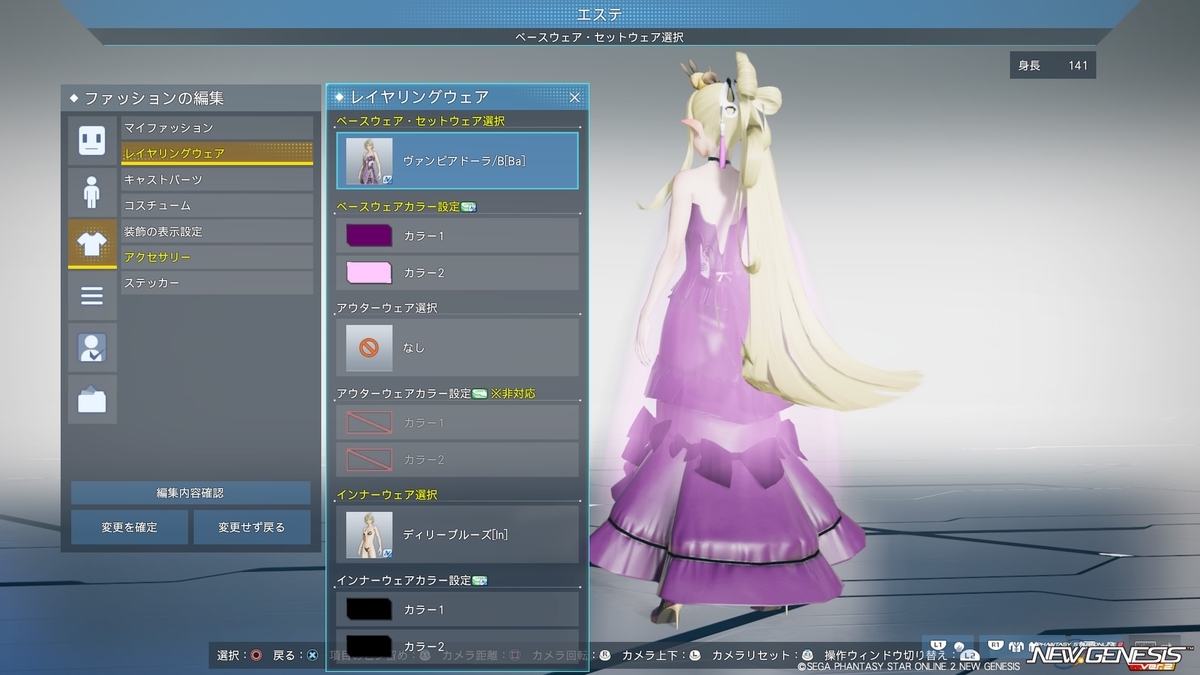Pick the dark purple basewear カラー1 swatch

point(368,236)
